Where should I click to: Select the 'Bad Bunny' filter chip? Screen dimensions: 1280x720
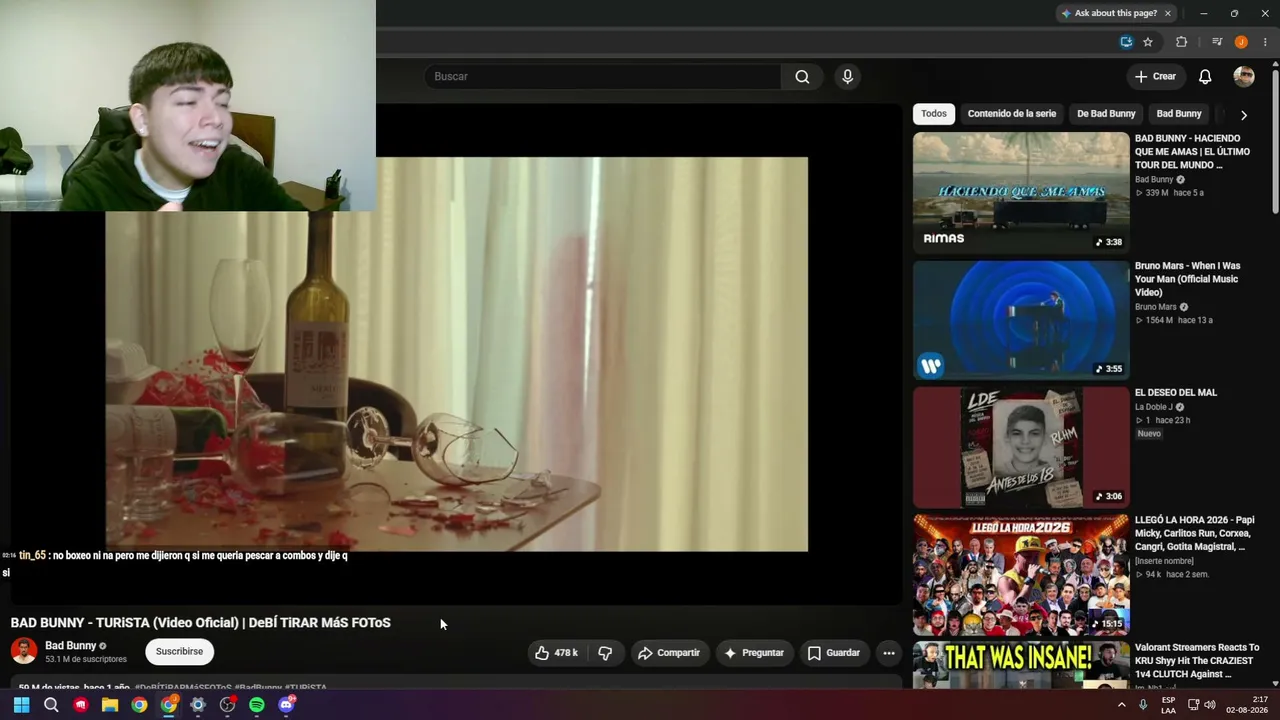1179,114
